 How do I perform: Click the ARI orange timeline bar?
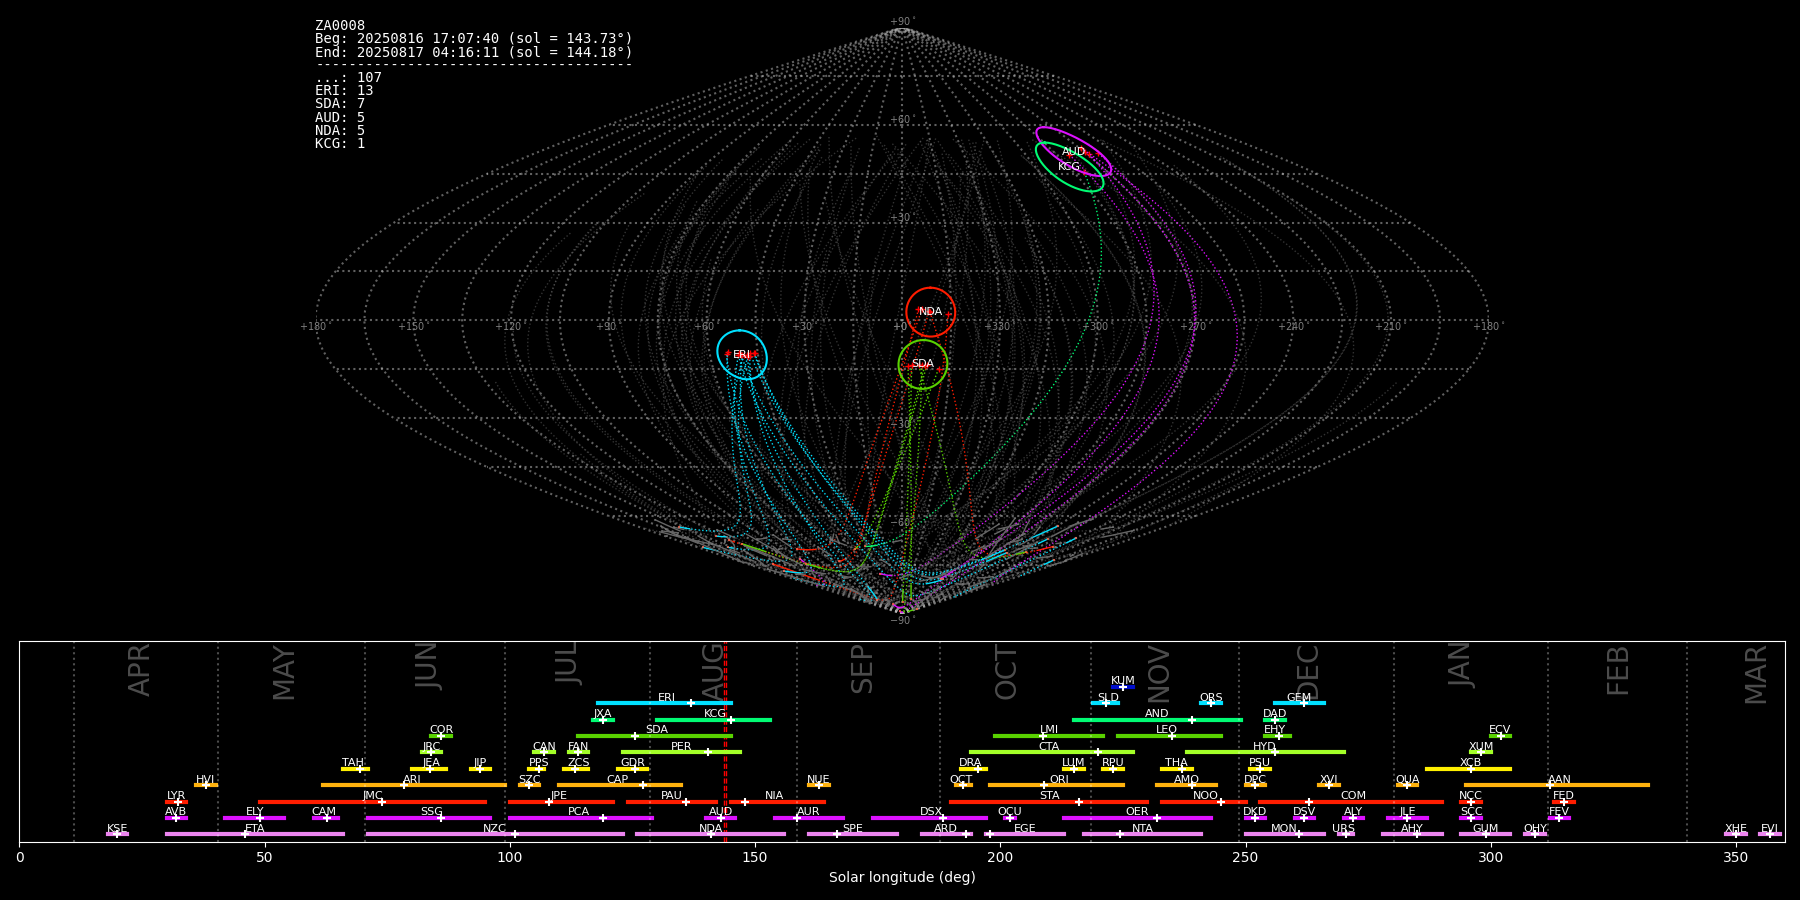coord(414,785)
